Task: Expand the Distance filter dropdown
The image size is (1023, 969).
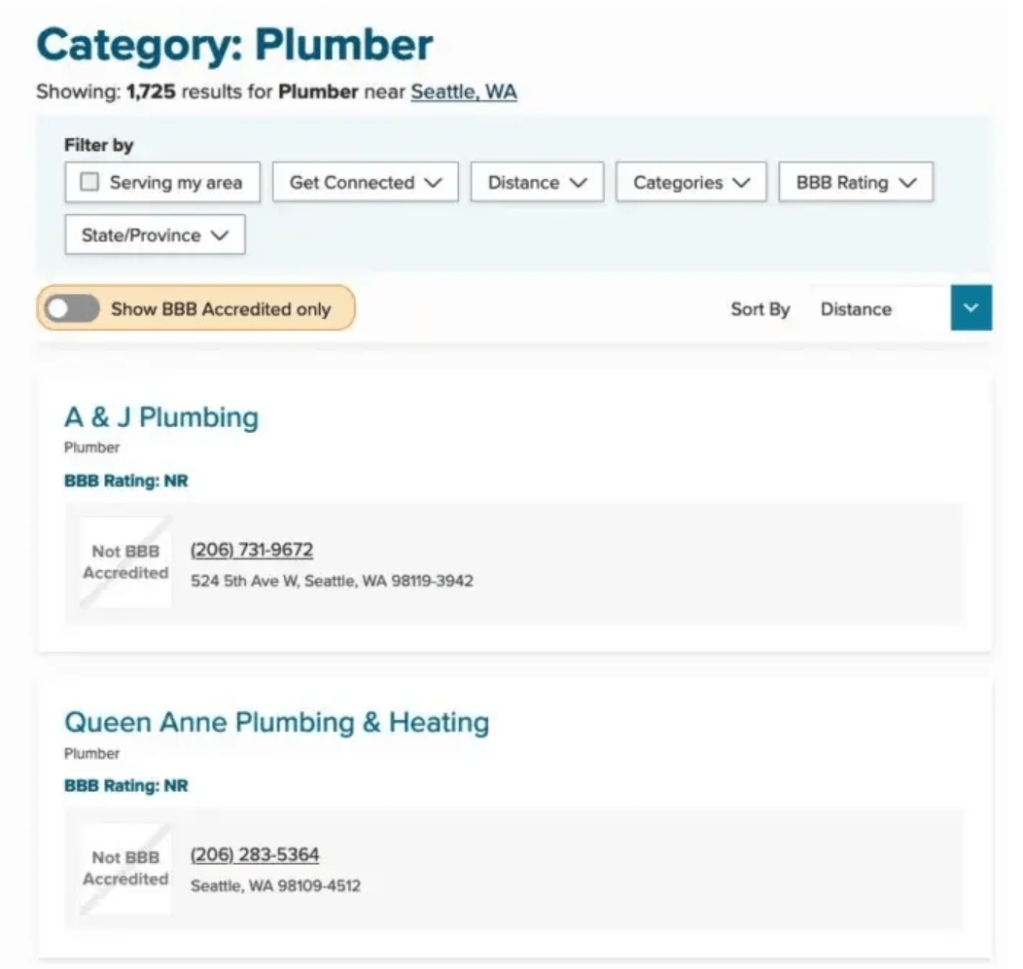Action: 537,183
